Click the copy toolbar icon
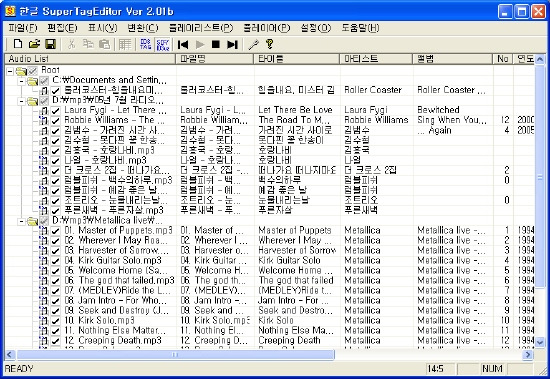Viewport: 550px width, 379px height. 88,44
